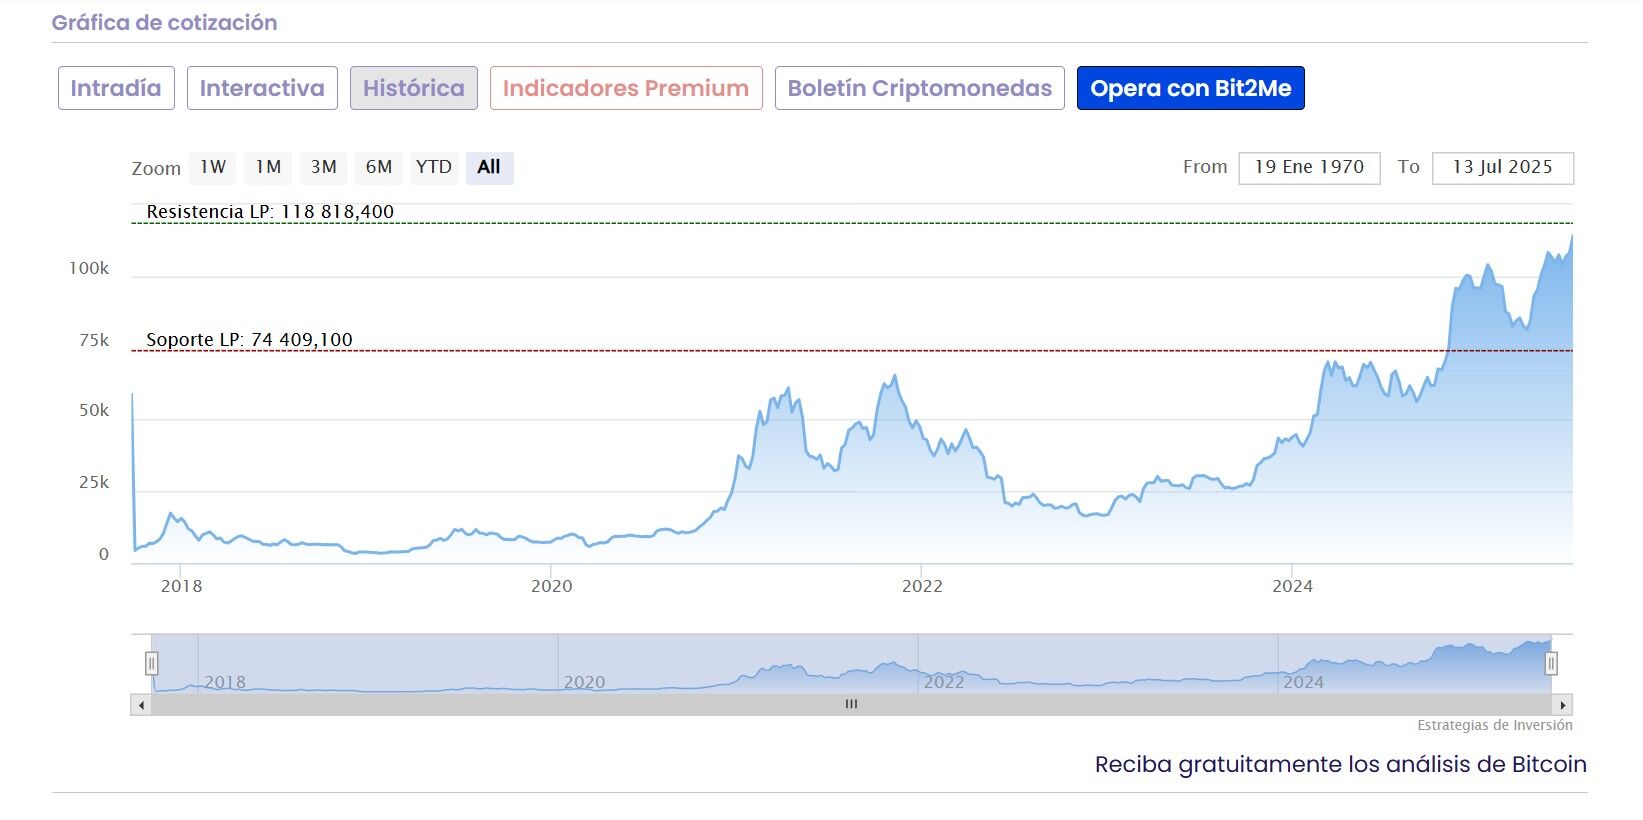The image size is (1643, 820).
Task: Select YTD zoom range
Action: [434, 167]
